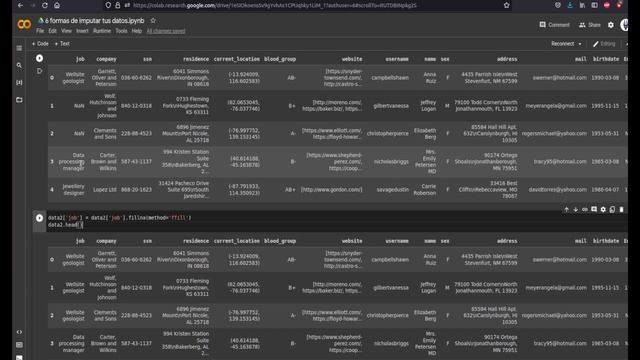
Task: Open the variables inspector panel
Action: click(19, 82)
